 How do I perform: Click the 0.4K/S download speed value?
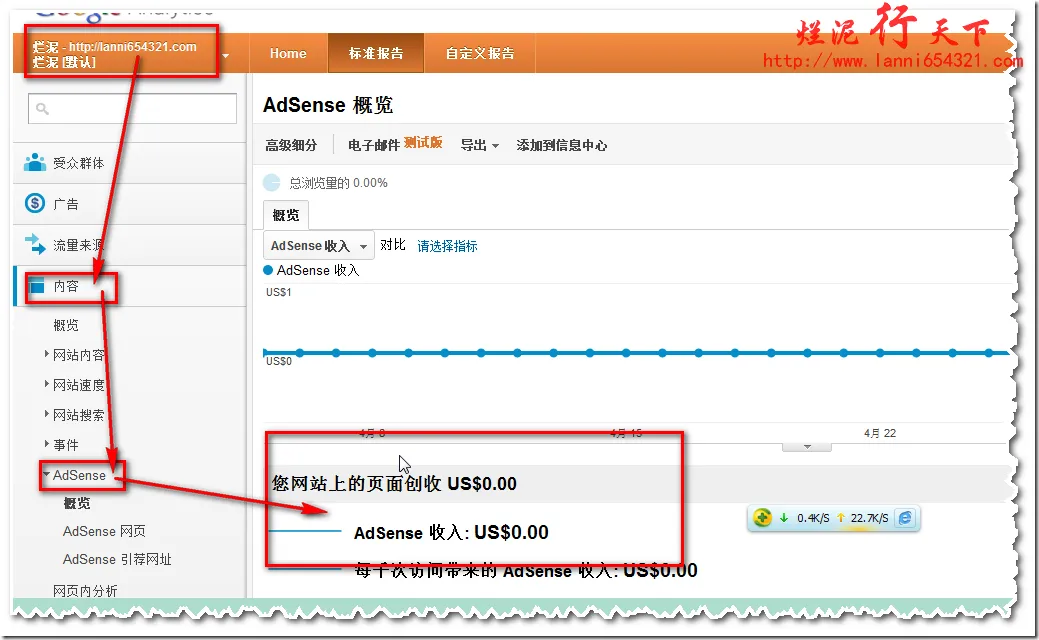[x=813, y=518]
